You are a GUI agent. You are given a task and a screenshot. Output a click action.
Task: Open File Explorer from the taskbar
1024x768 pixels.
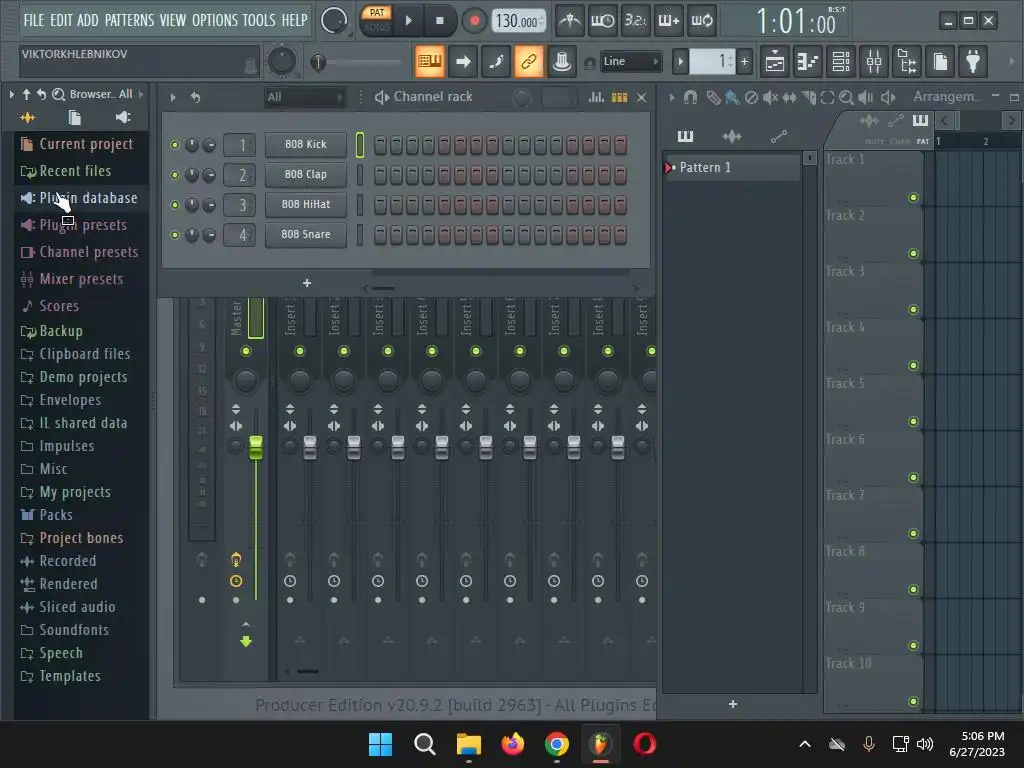pyautogui.click(x=469, y=744)
